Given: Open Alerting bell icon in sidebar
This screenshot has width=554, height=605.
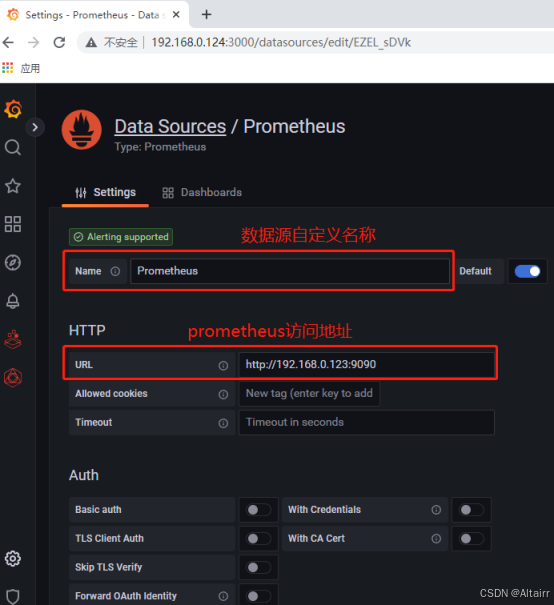Looking at the screenshot, I should [13, 301].
